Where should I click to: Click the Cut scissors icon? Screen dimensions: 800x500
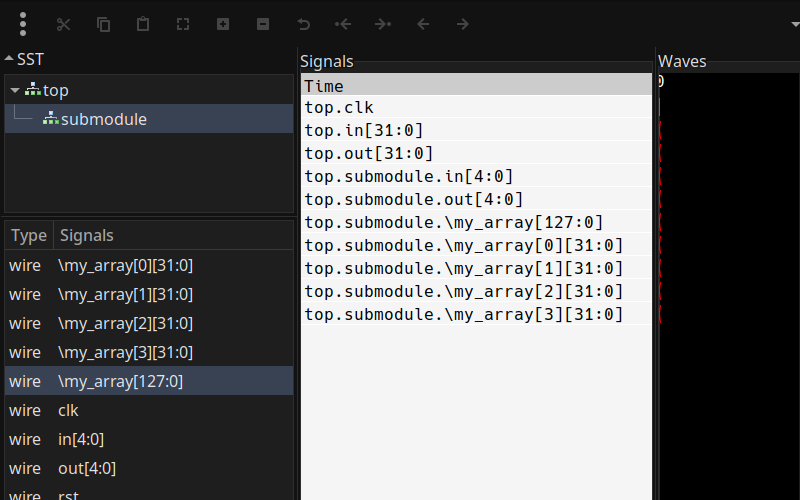[x=63, y=24]
